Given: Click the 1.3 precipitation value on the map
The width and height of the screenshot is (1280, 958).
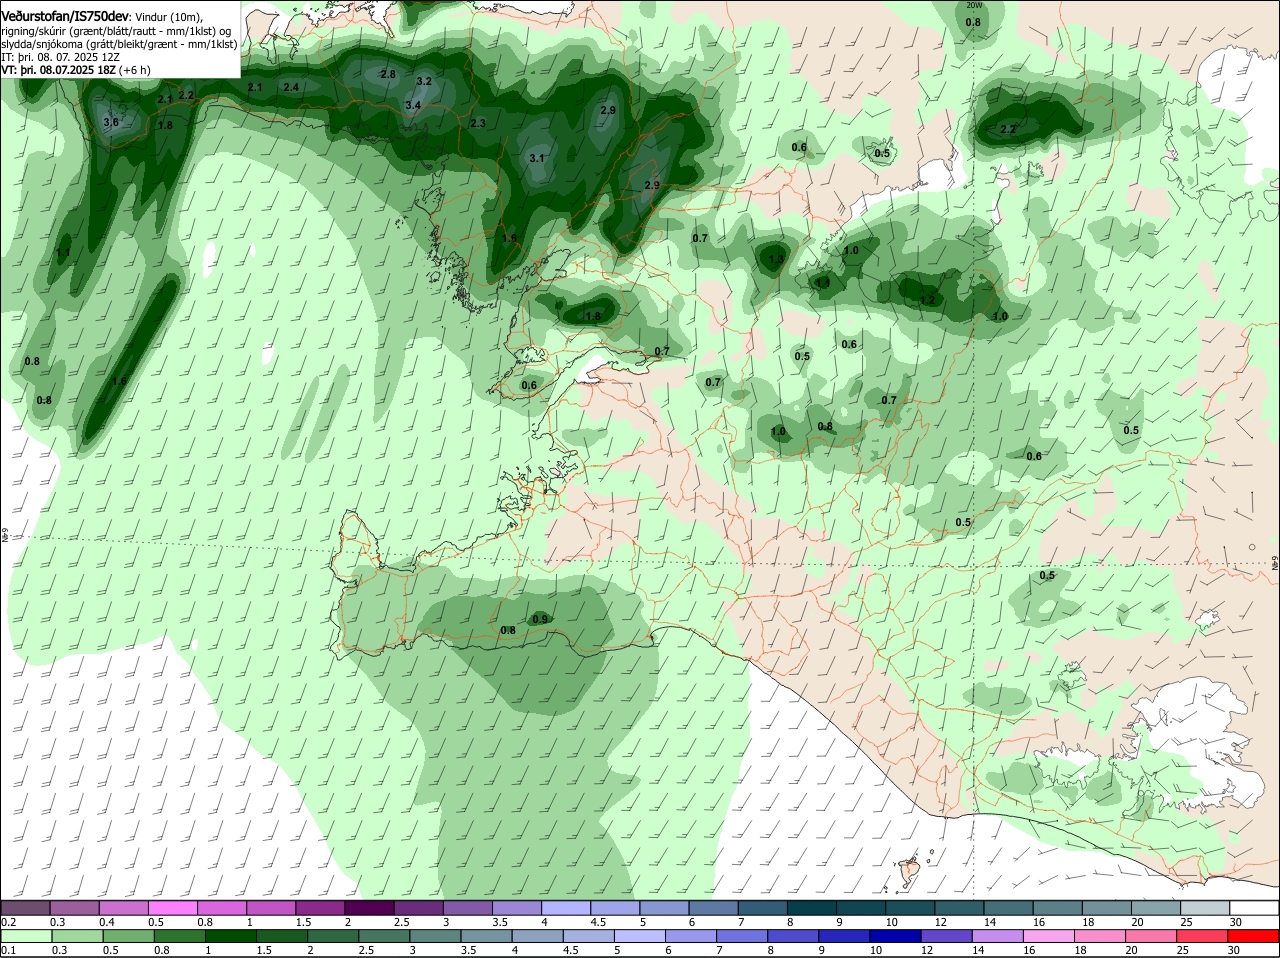Looking at the screenshot, I should tap(777, 259).
